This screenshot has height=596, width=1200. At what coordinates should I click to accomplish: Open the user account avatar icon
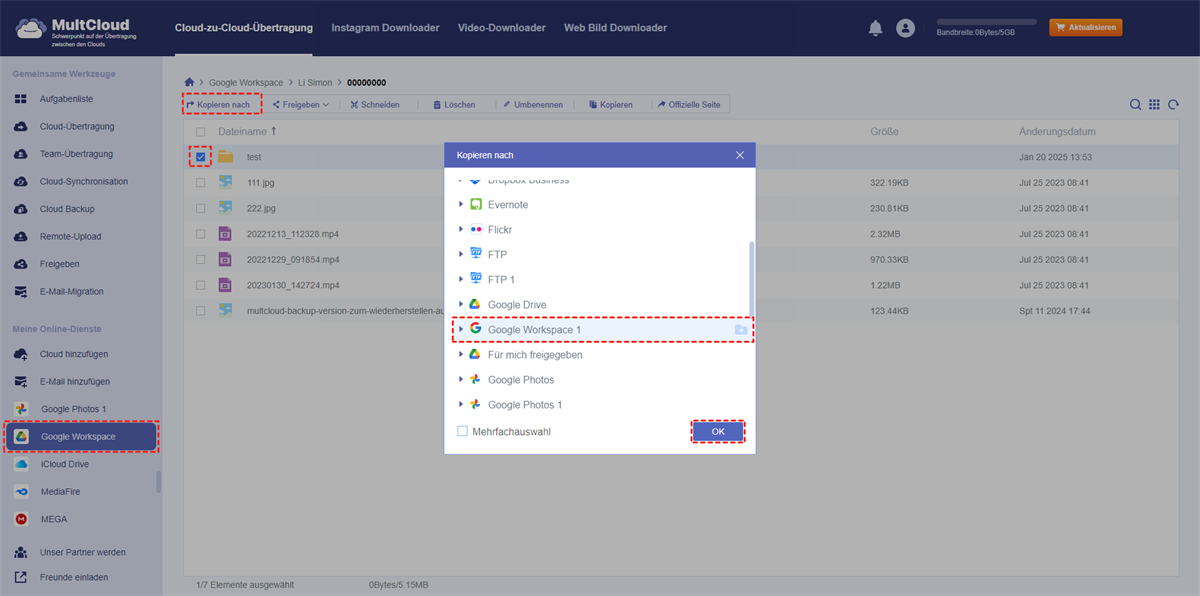click(906, 28)
